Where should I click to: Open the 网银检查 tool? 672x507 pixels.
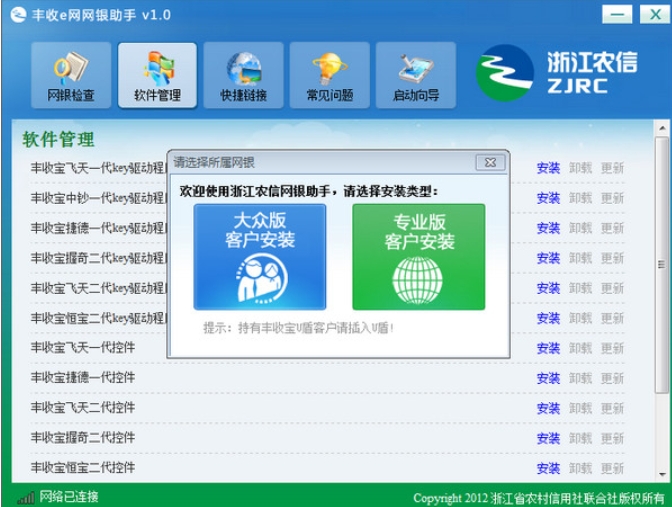pos(71,75)
